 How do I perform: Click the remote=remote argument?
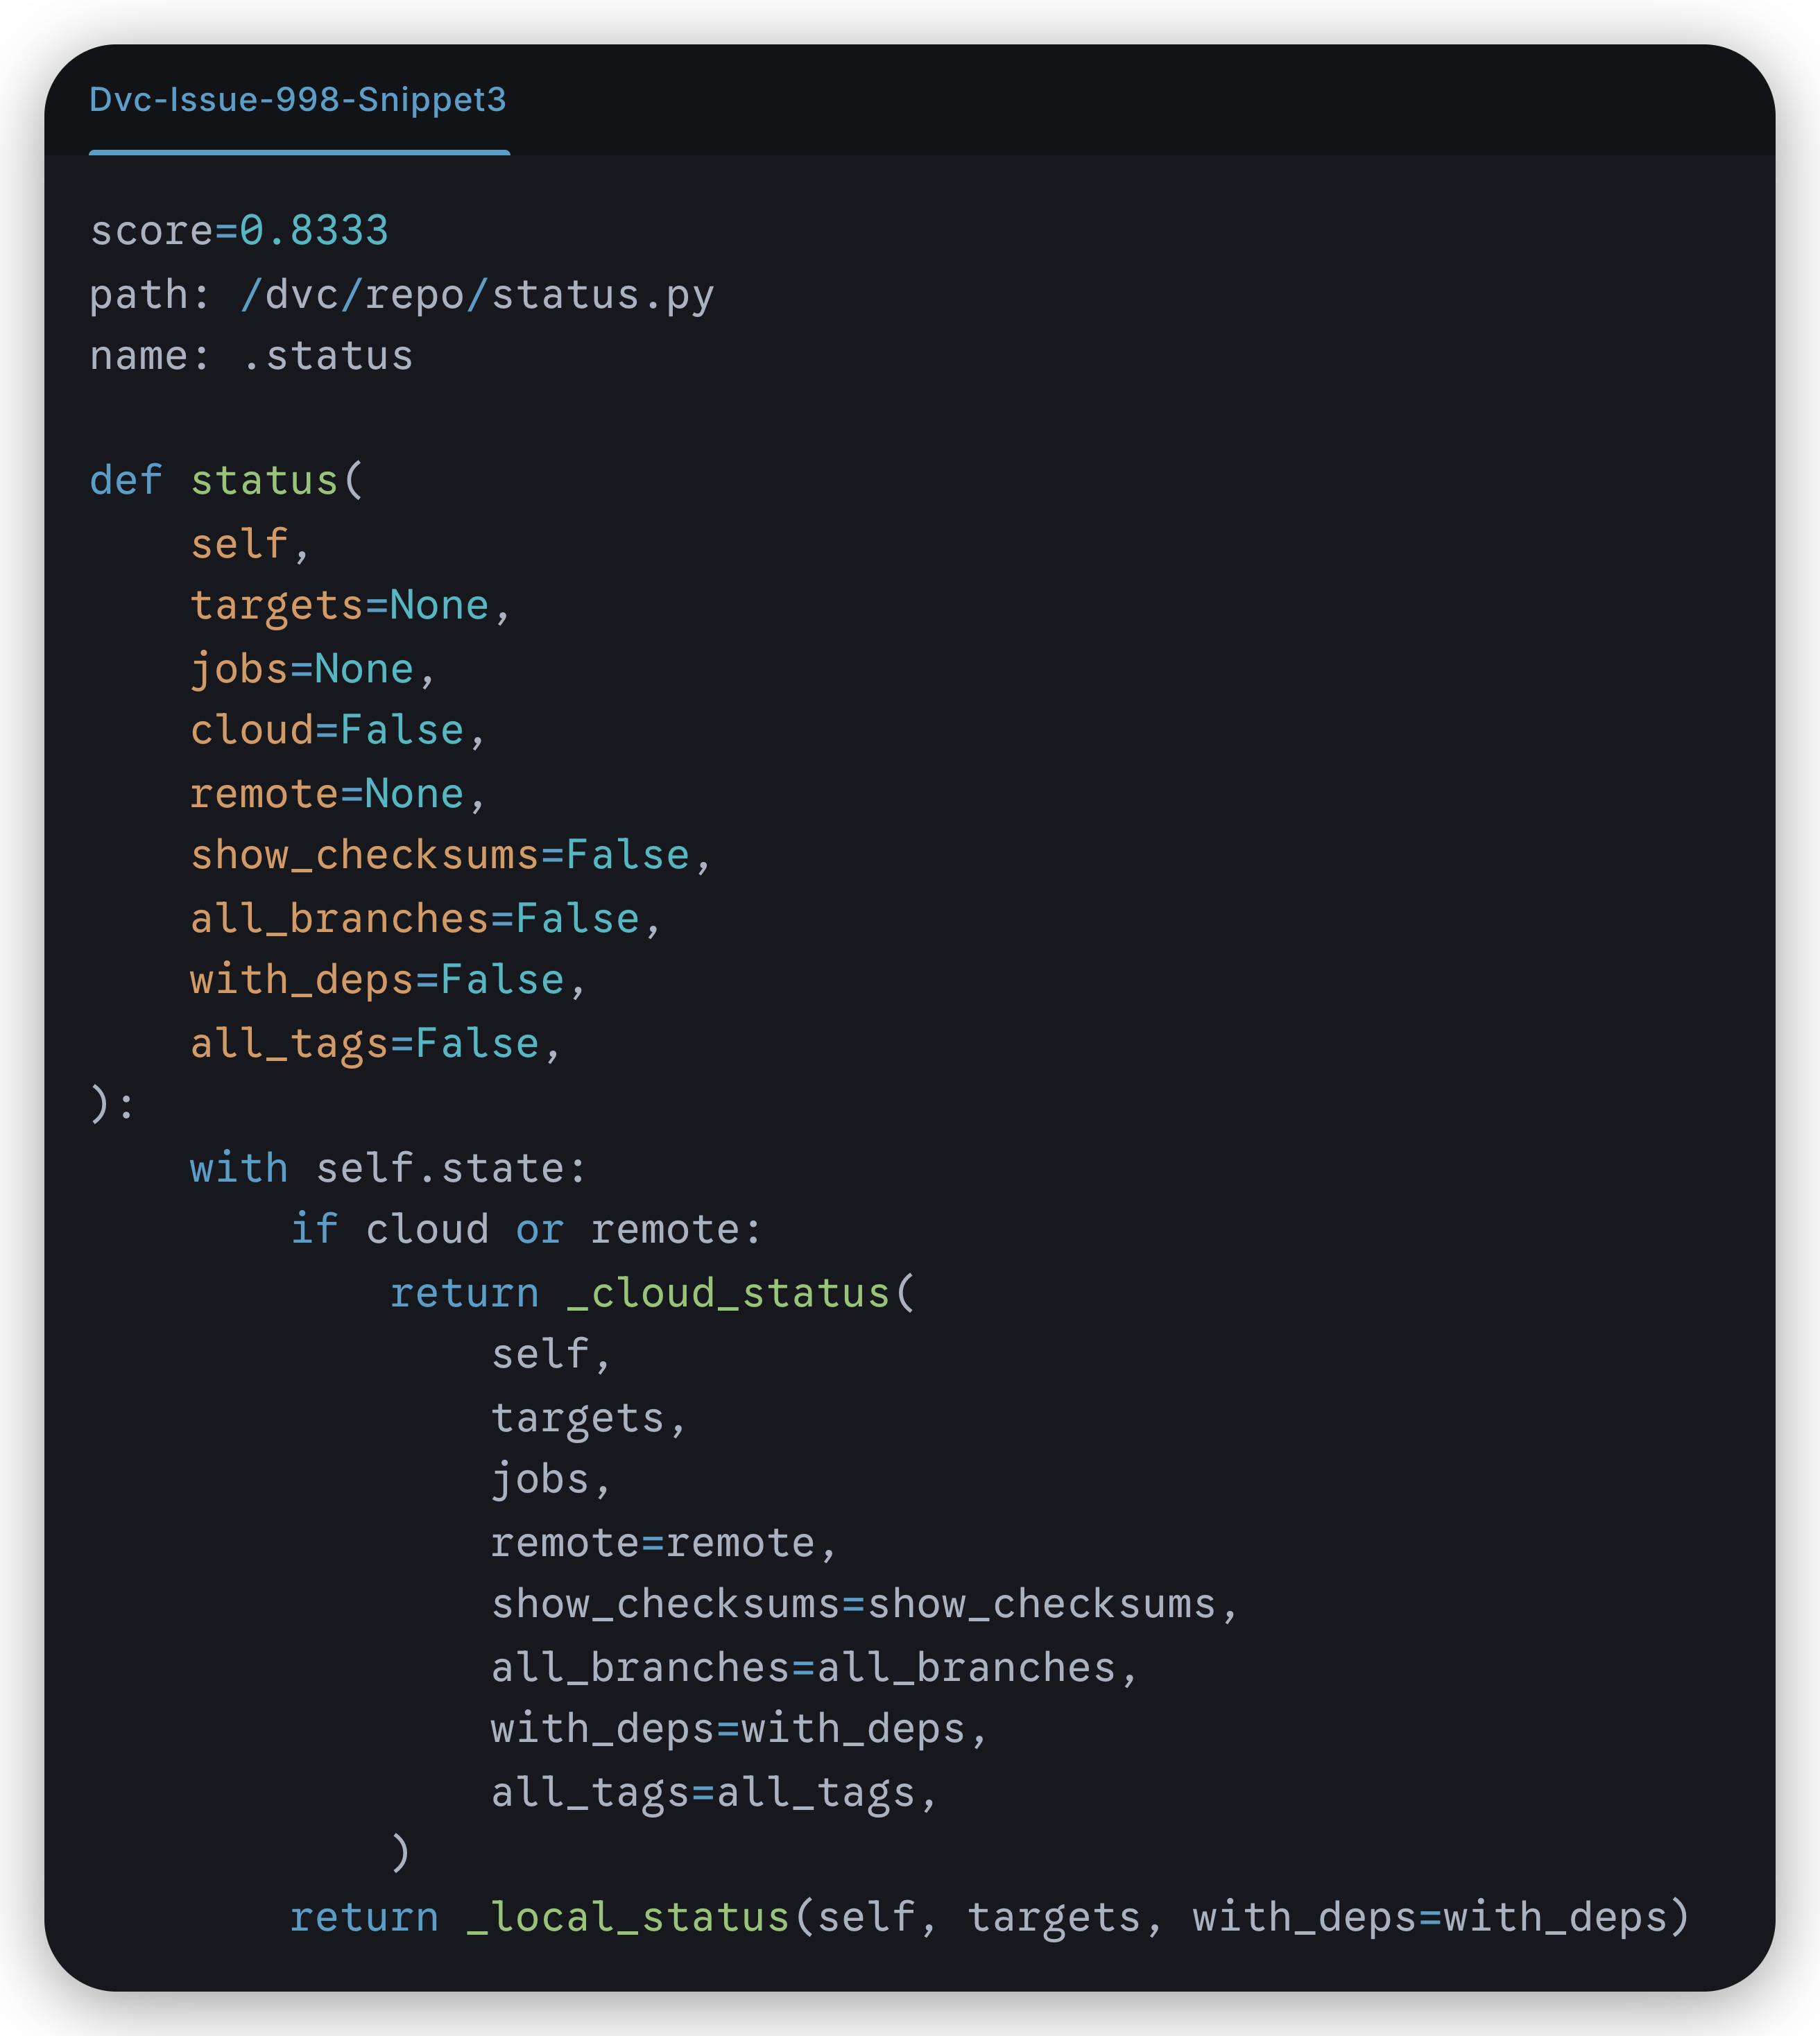point(652,1544)
